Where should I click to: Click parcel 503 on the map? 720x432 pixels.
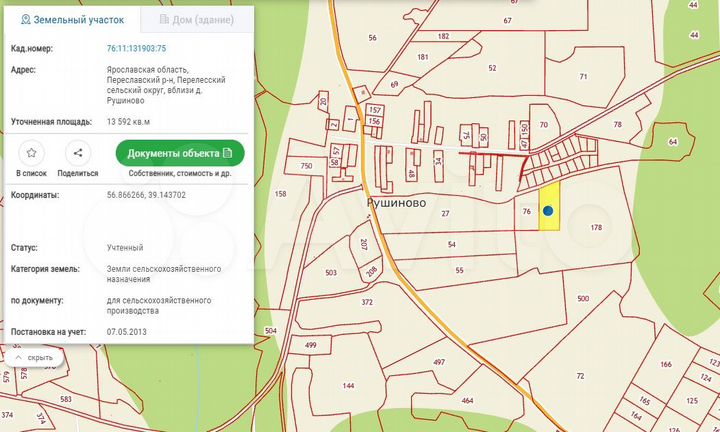point(331,272)
